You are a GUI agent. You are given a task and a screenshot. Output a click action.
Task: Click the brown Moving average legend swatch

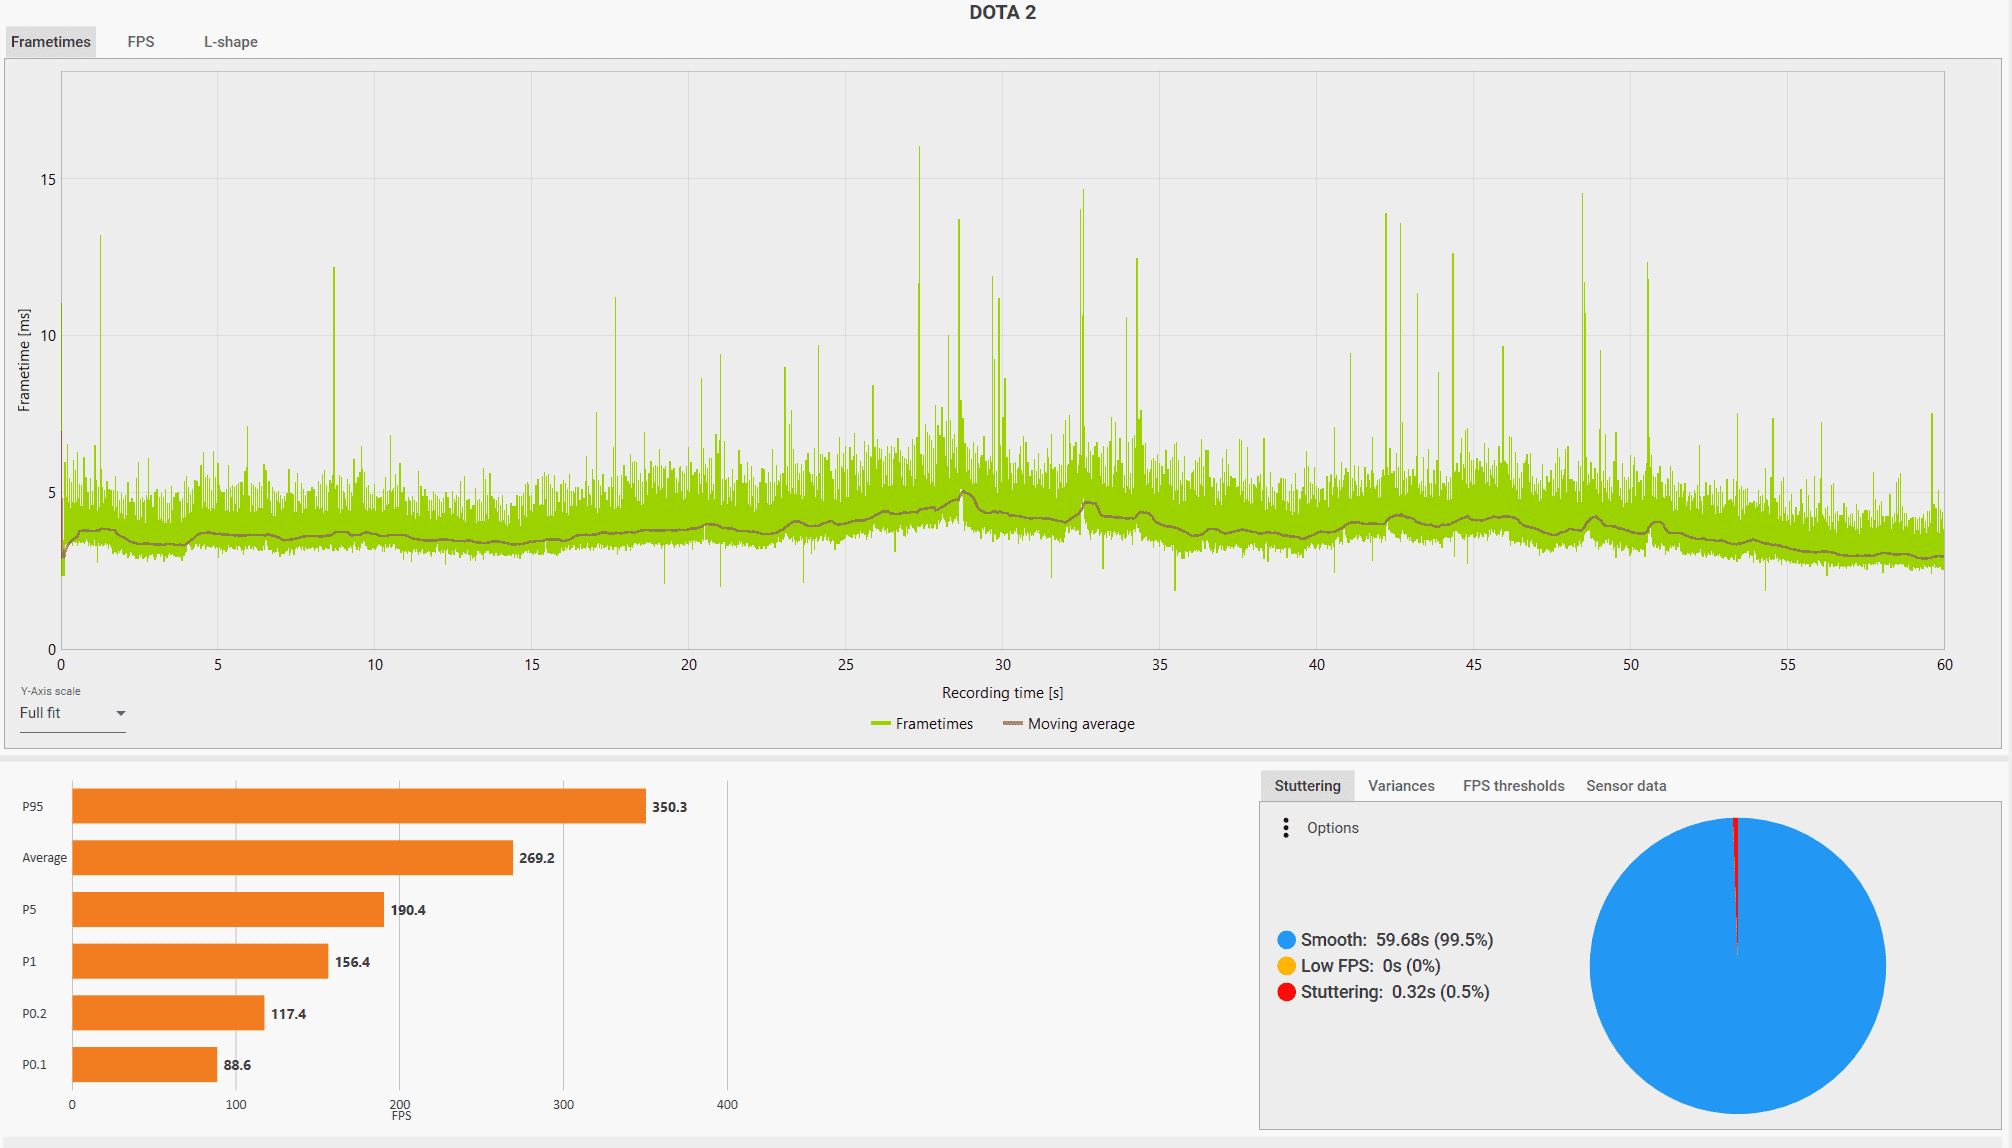1013,724
